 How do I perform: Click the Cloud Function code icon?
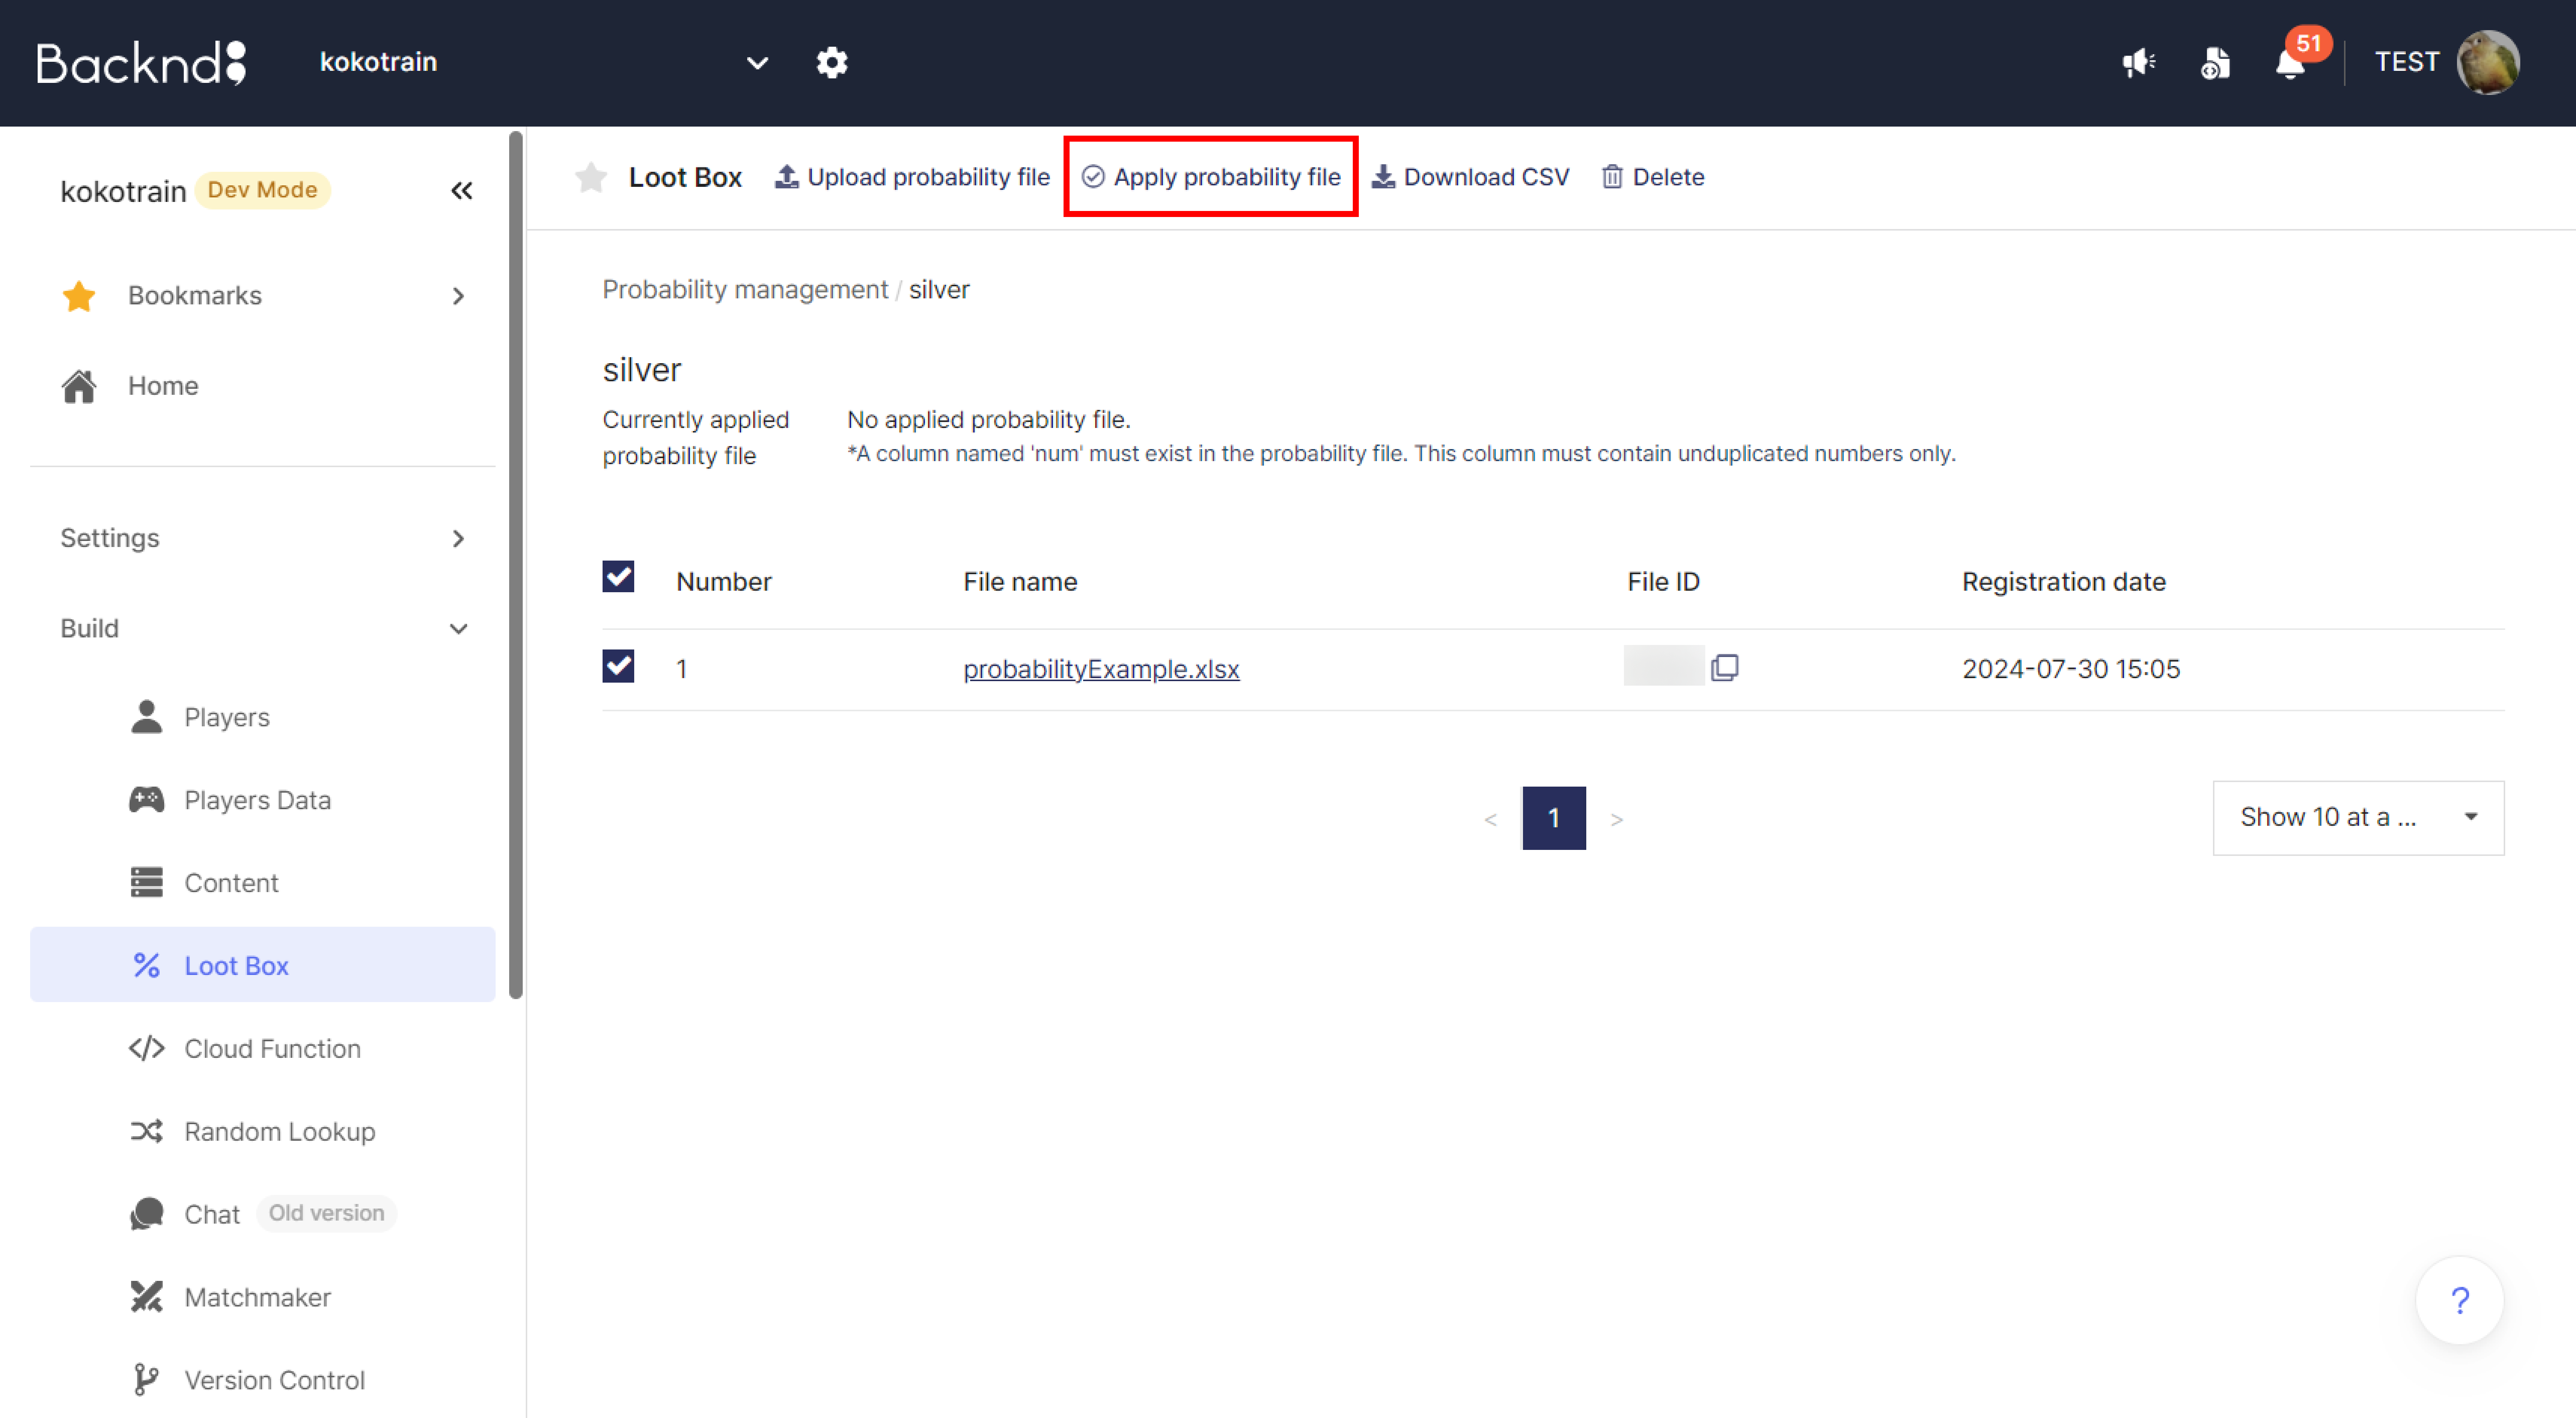[x=147, y=1048]
